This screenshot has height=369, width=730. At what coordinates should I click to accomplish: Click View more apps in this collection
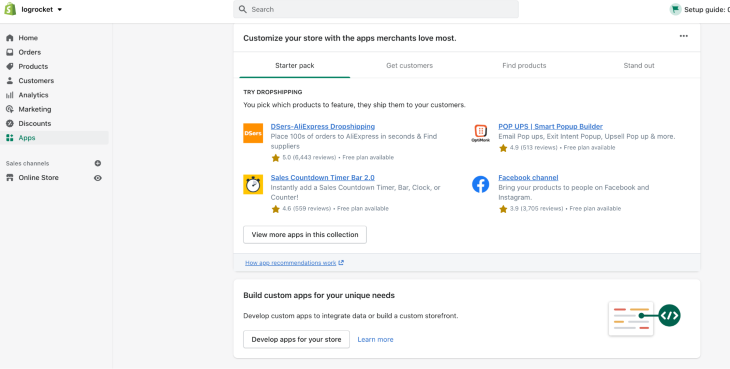click(x=305, y=235)
